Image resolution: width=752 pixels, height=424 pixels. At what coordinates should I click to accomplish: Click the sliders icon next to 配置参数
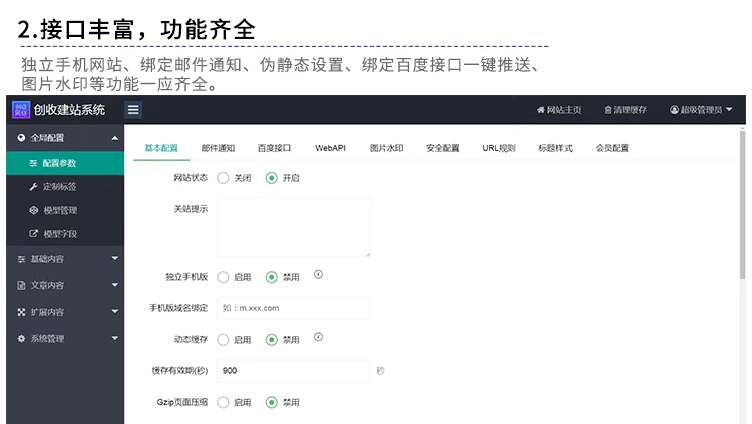click(33, 163)
